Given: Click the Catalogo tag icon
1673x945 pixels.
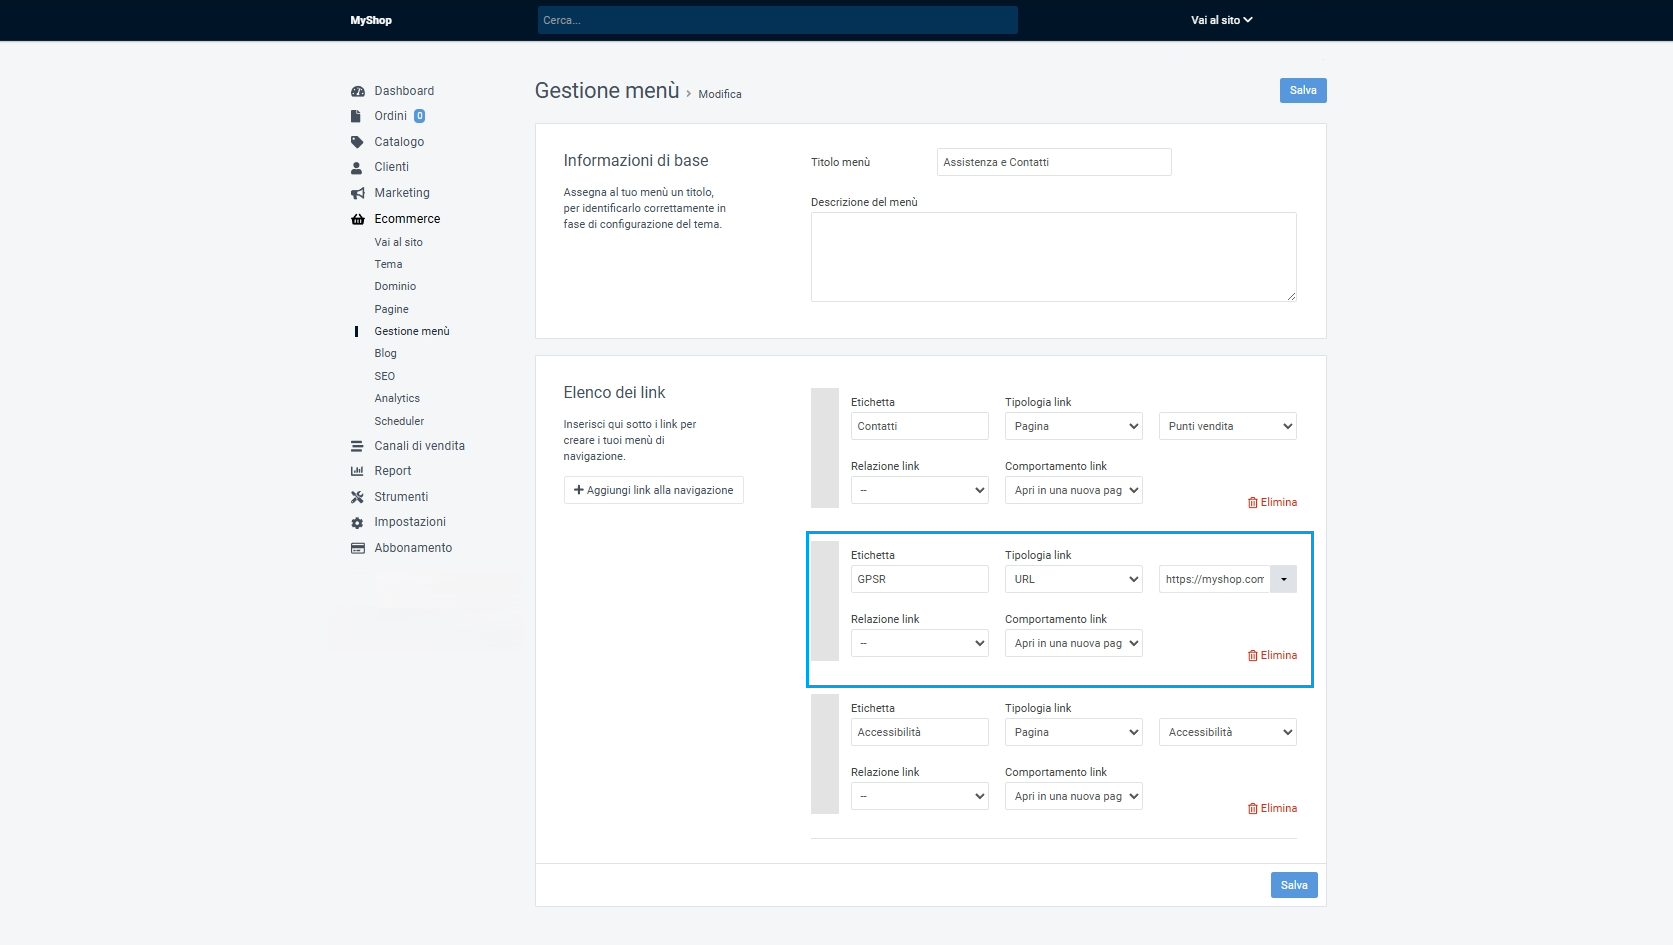Looking at the screenshot, I should pos(357,142).
